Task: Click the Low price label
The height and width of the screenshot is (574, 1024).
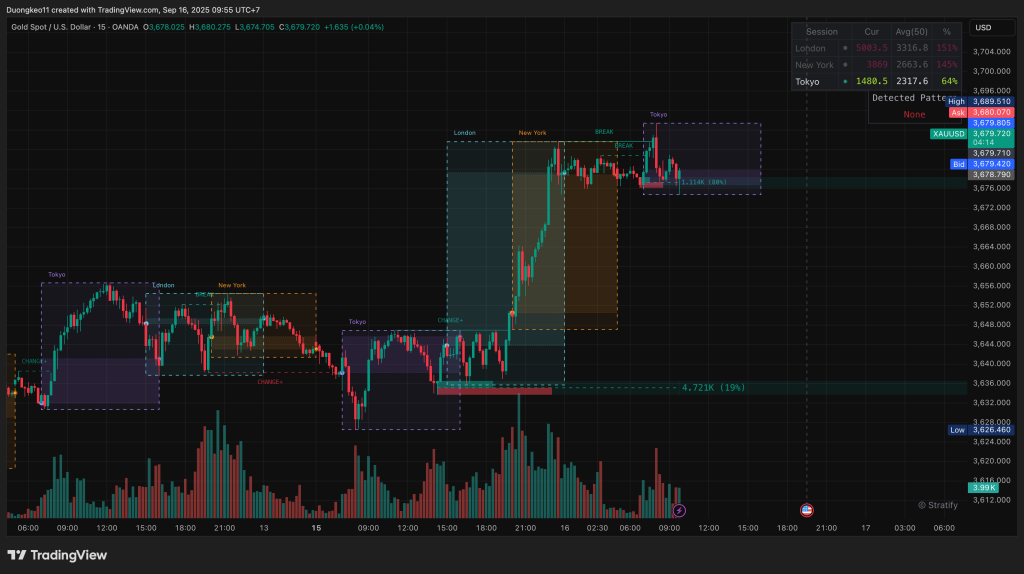Action: 957,430
